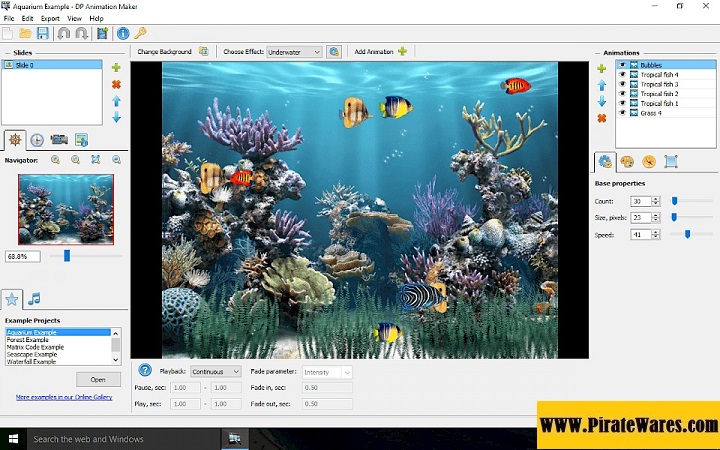
Task: Hide the Bubbles animation eye icon
Action: pos(622,65)
